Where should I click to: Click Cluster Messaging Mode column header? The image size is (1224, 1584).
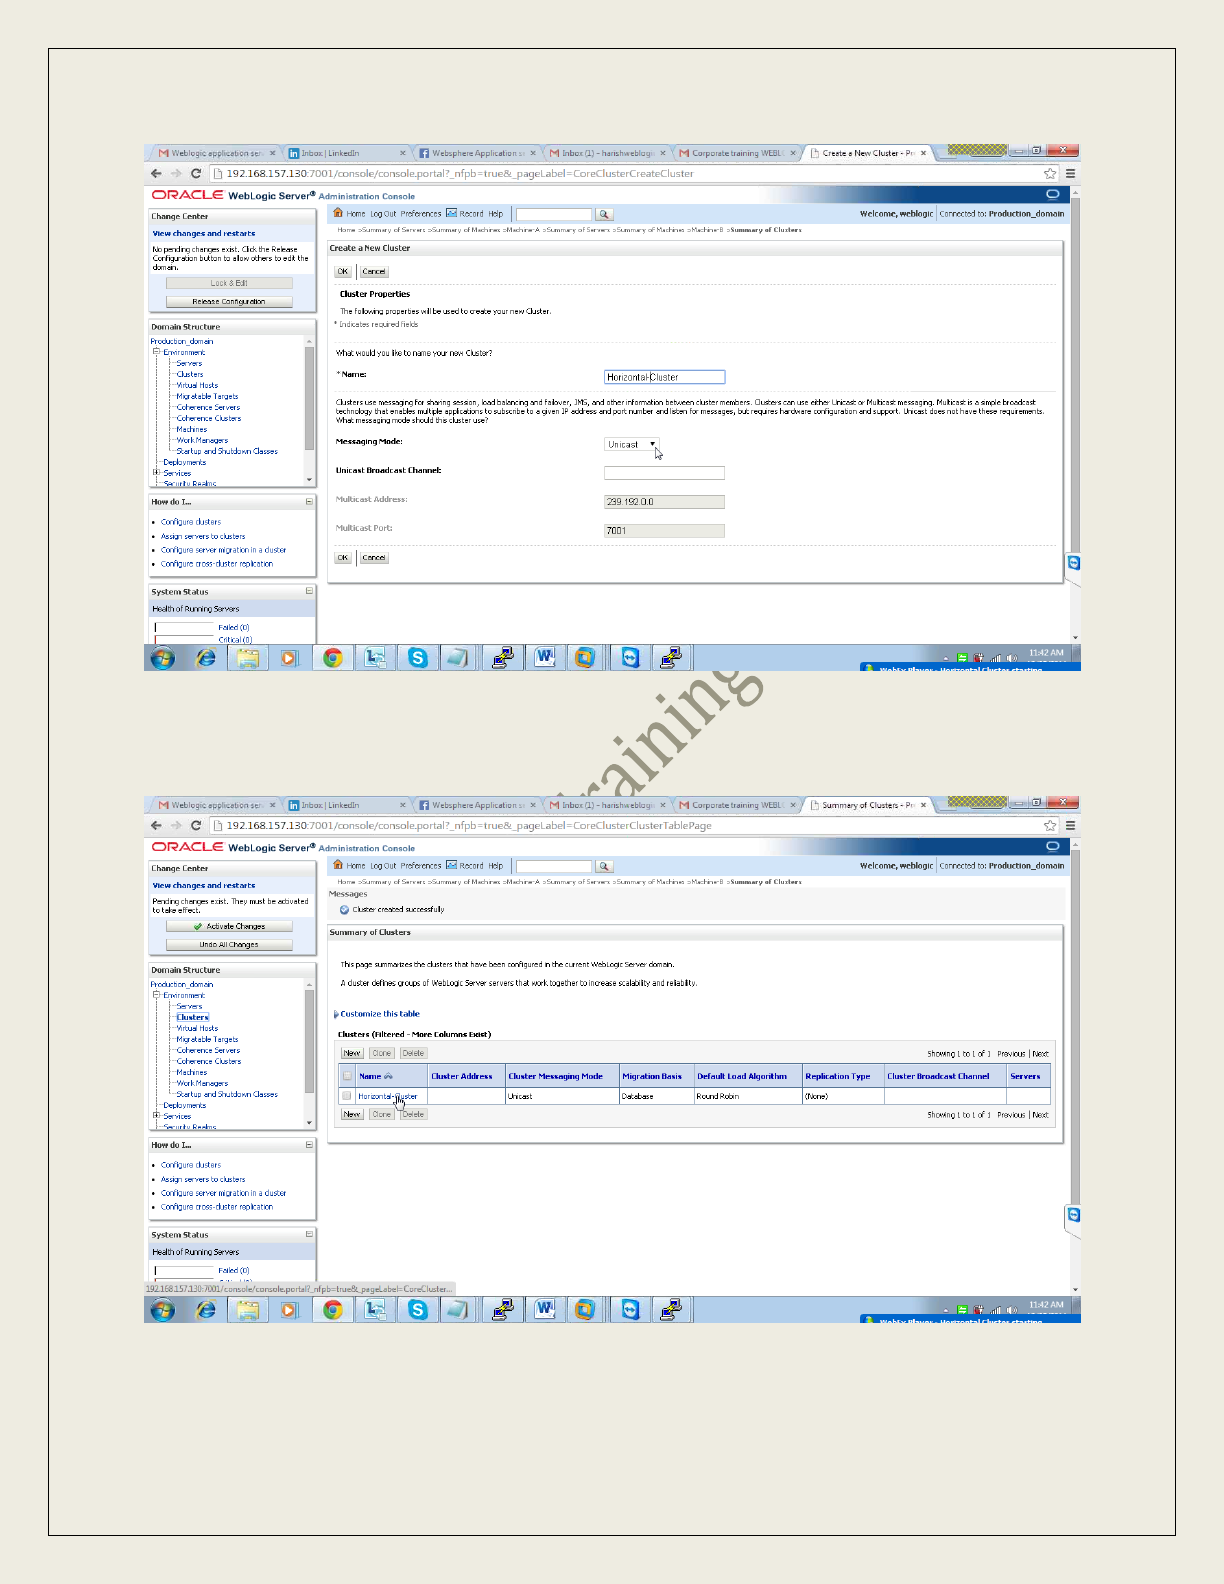point(556,1076)
